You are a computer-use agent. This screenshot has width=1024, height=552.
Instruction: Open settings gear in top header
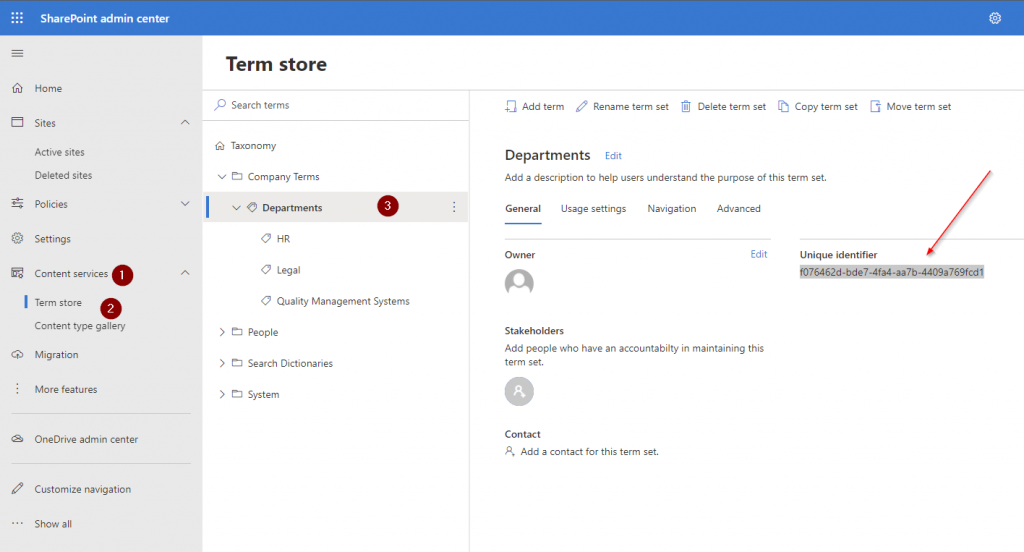994,18
